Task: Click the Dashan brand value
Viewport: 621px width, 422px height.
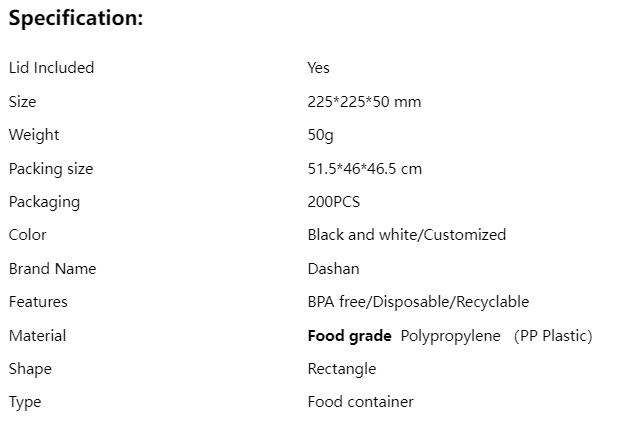Action: (333, 269)
